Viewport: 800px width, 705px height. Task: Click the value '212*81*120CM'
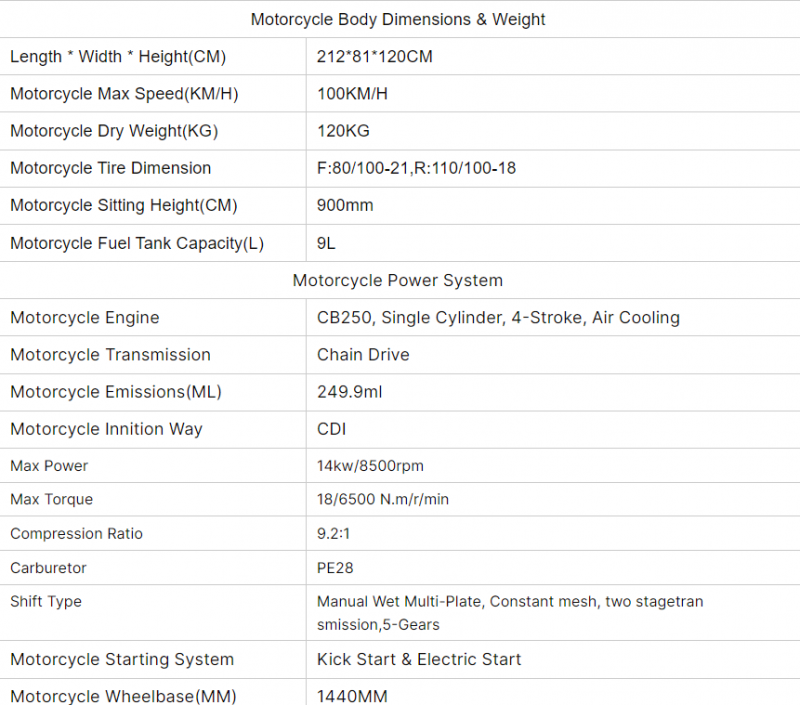tap(374, 56)
